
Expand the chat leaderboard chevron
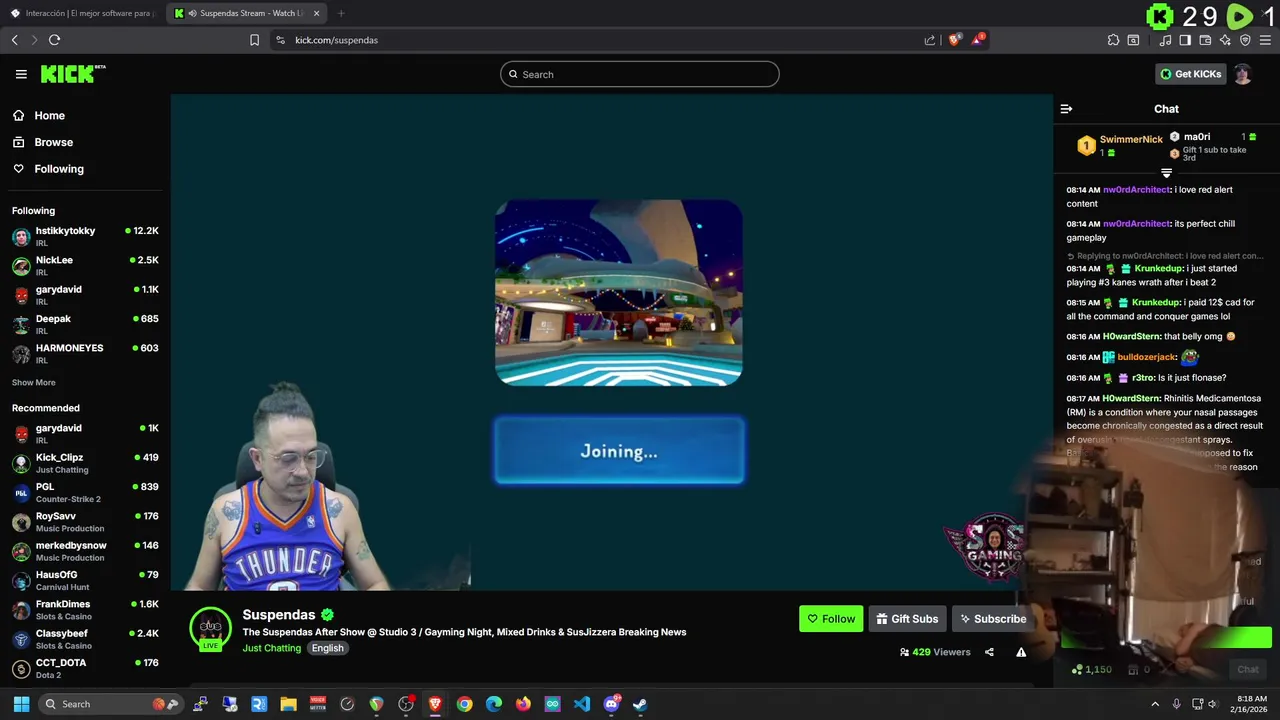(x=1166, y=173)
